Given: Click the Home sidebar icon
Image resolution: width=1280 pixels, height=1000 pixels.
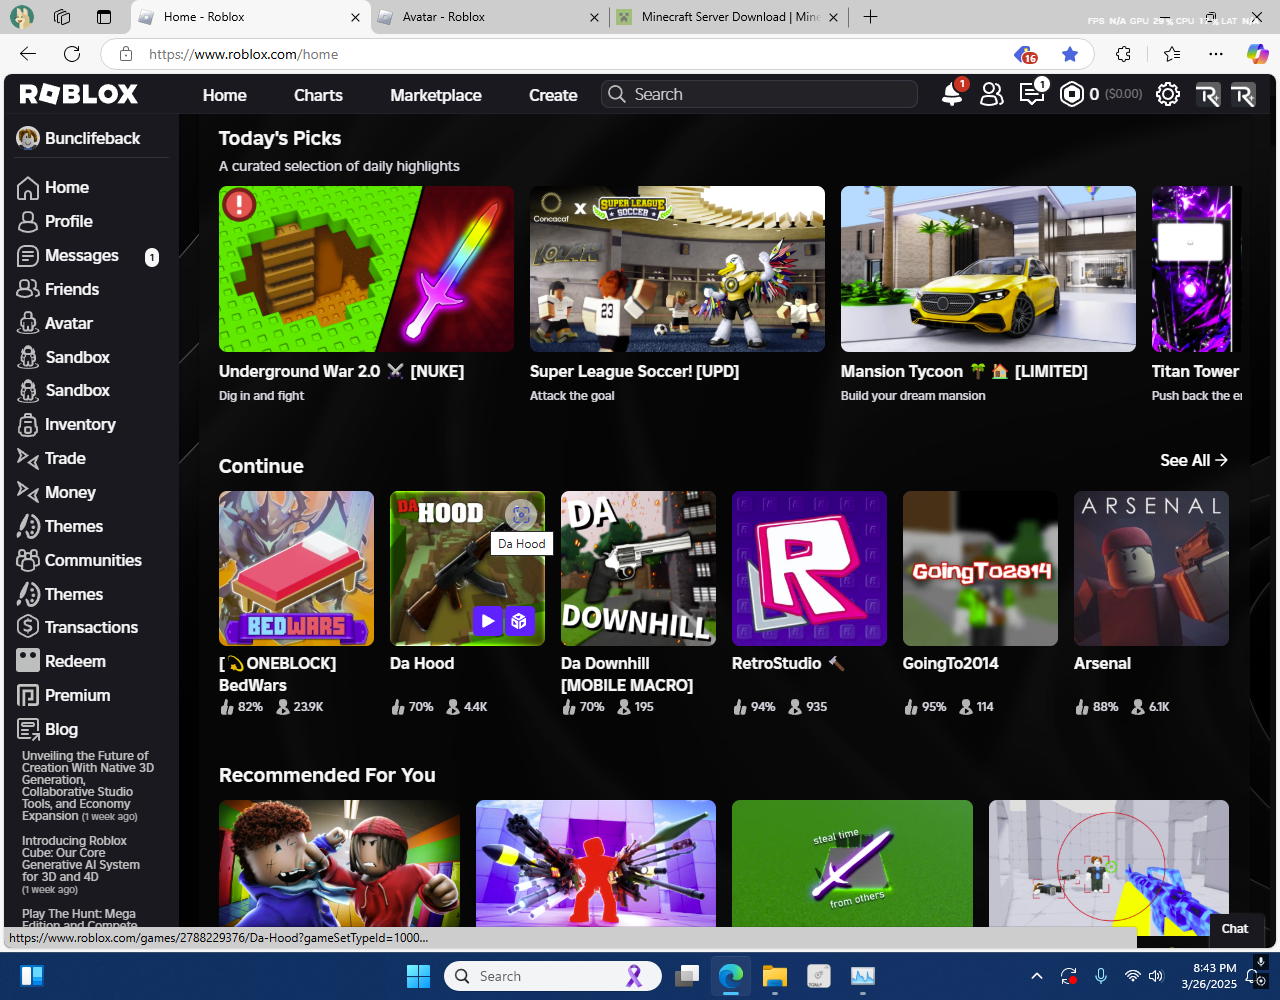Looking at the screenshot, I should (x=28, y=188).
